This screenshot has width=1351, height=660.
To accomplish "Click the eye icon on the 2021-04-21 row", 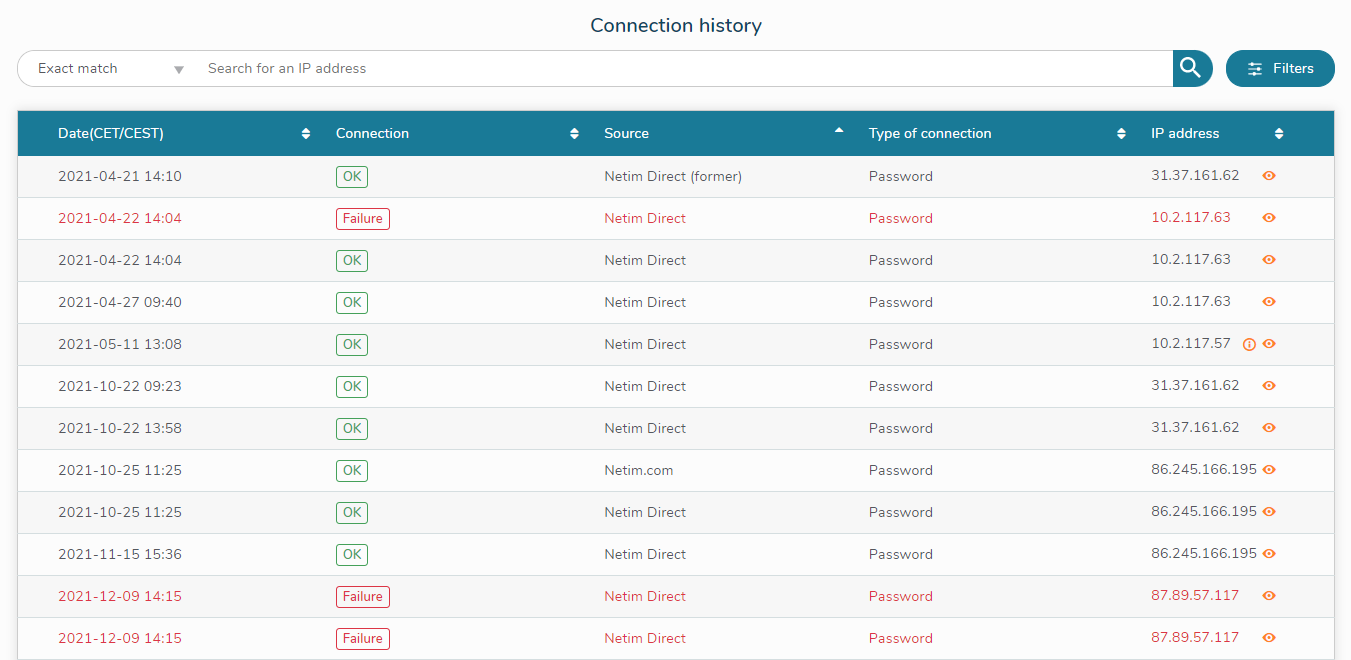I will (x=1268, y=175).
